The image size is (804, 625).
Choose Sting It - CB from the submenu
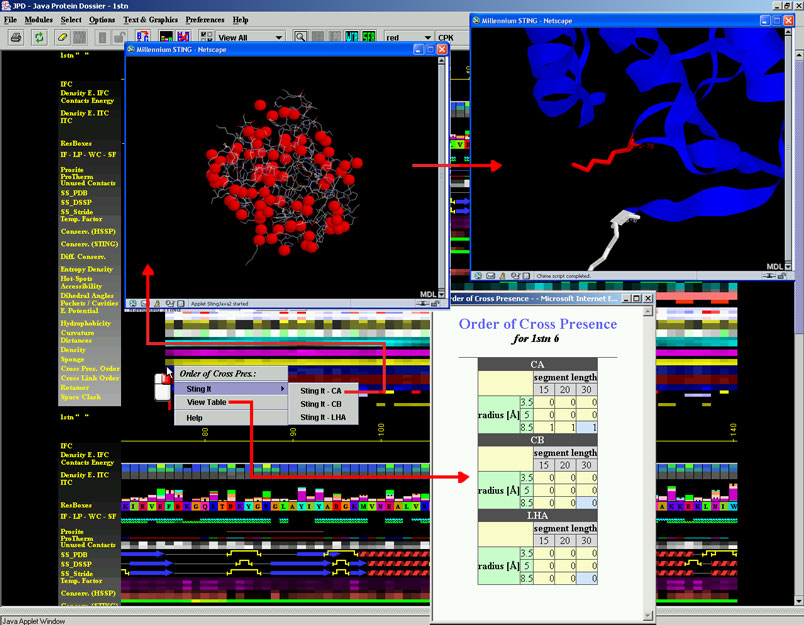point(323,404)
